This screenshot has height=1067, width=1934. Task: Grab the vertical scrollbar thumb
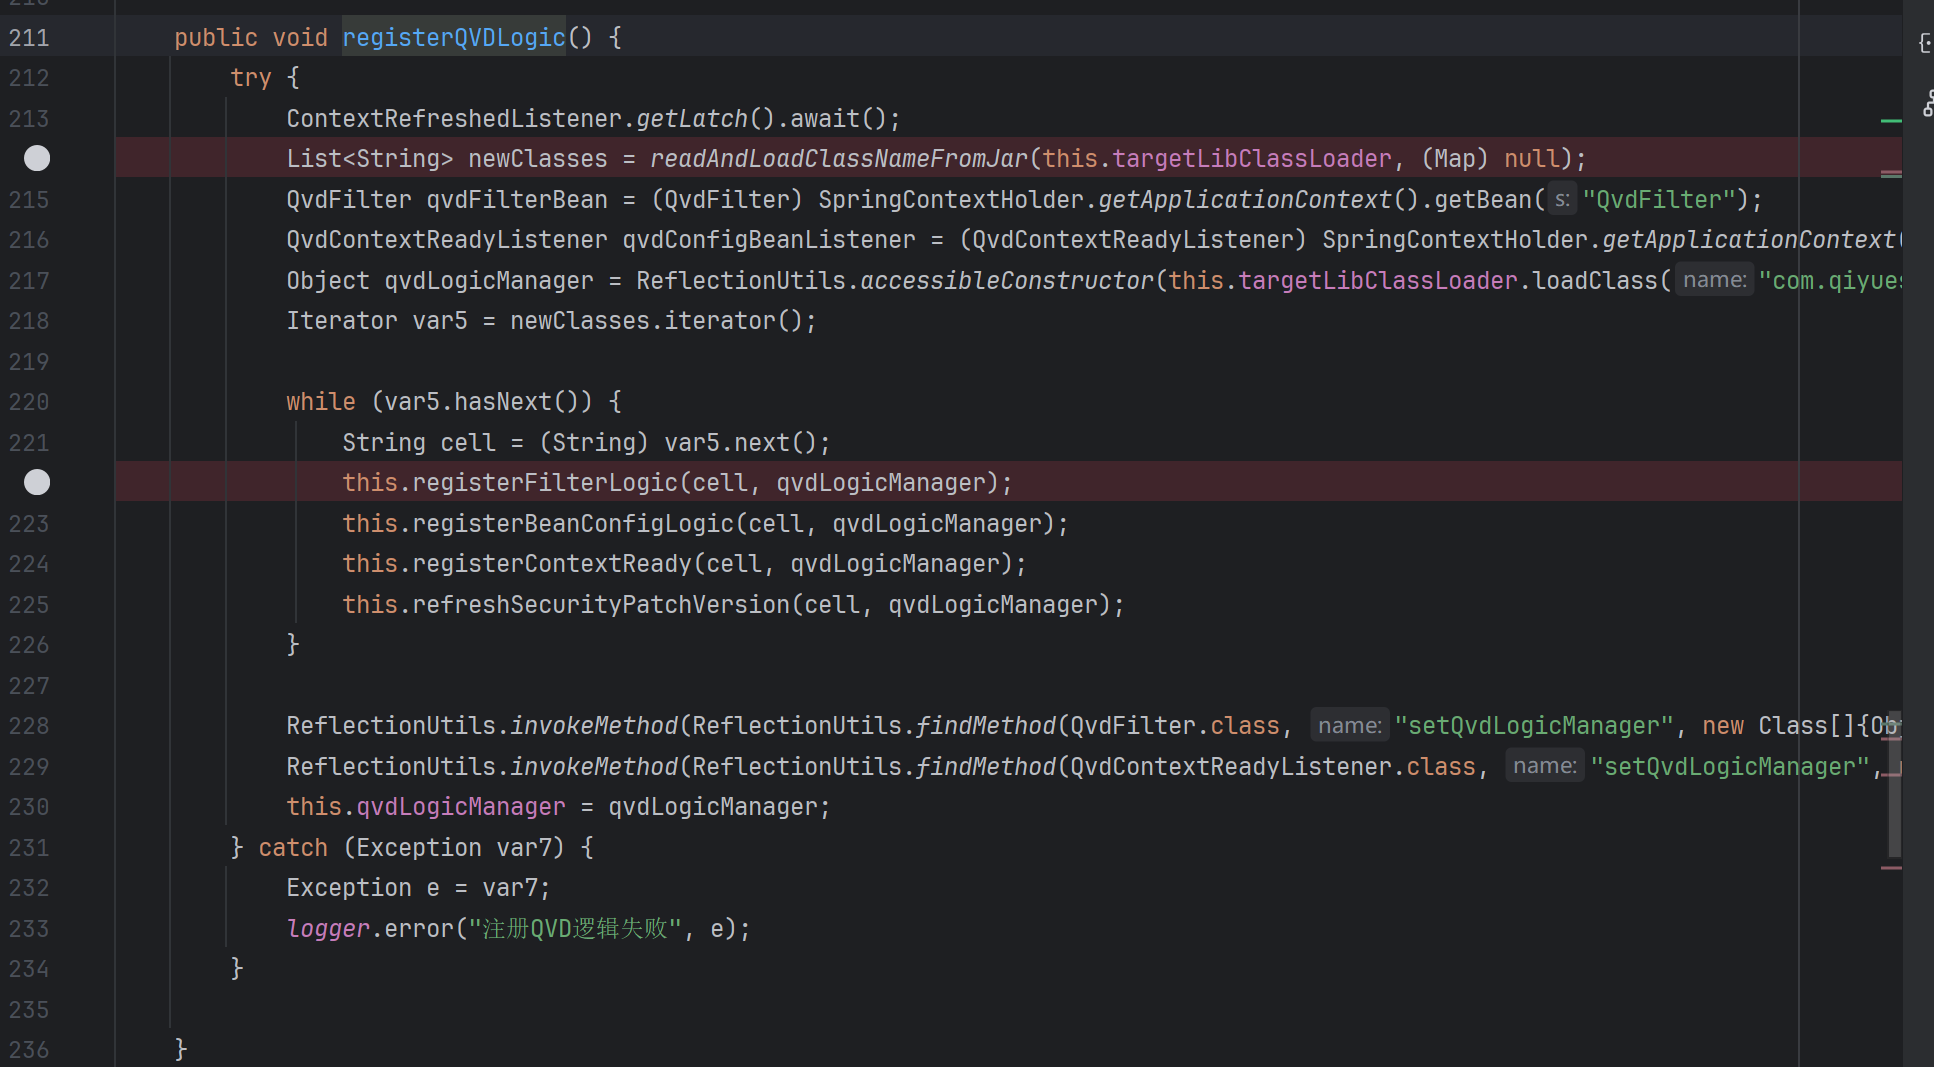pyautogui.click(x=1894, y=785)
